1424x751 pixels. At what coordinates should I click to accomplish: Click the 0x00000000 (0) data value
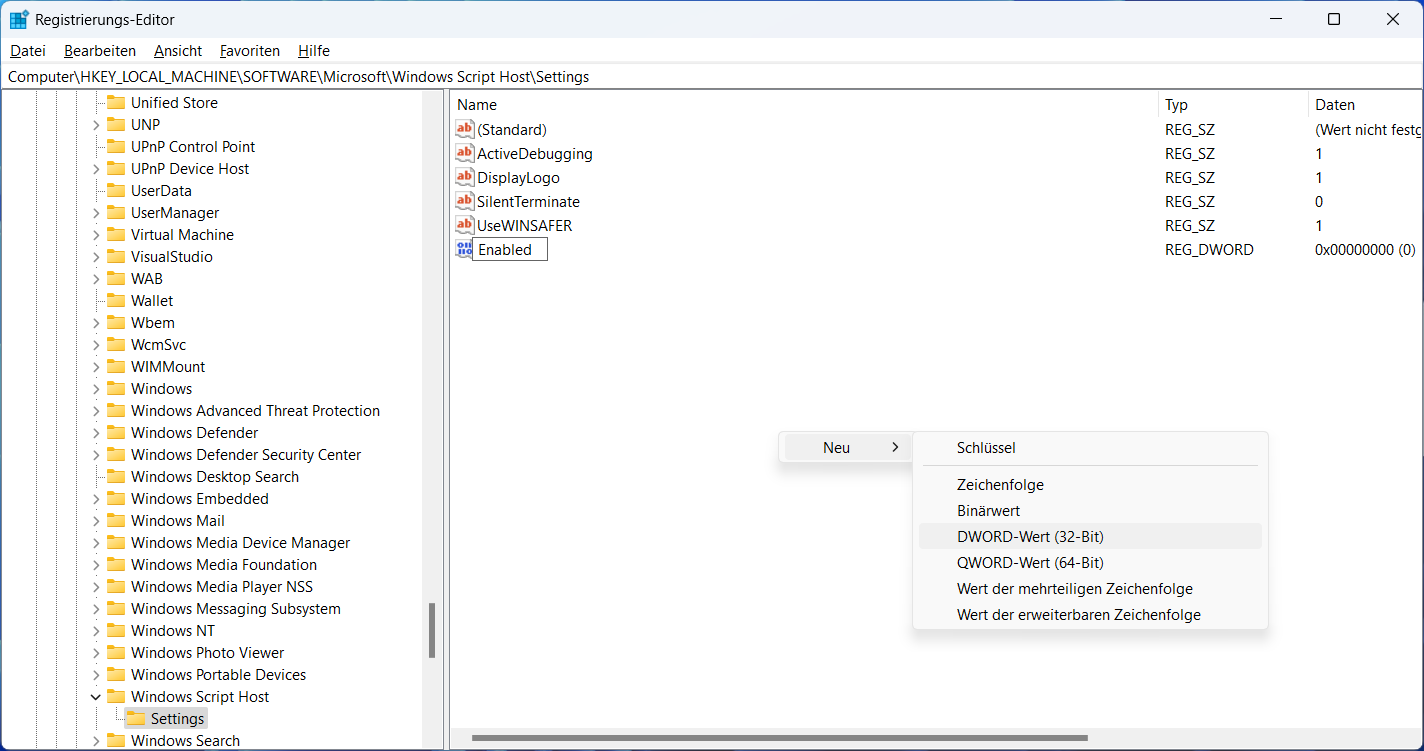(x=1365, y=249)
